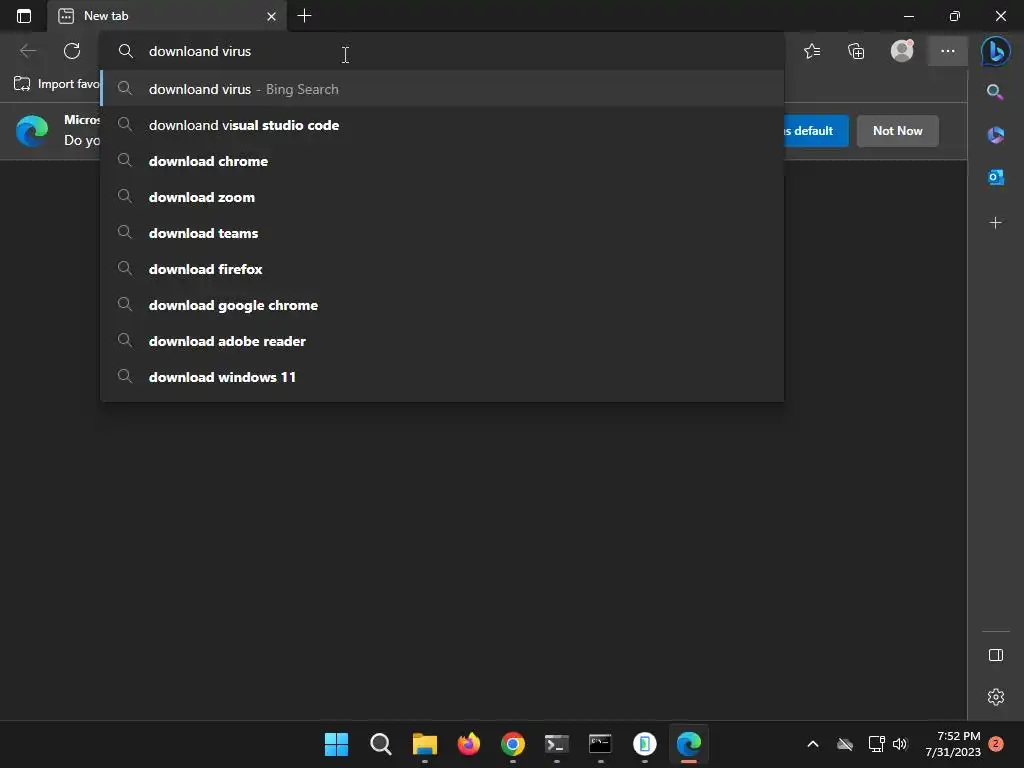Open the Favorites star icon

tap(812, 51)
